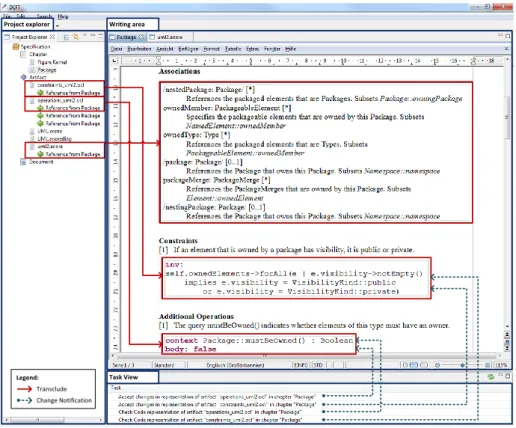Close the Package editor tab
The width and height of the screenshot is (516, 428).
point(142,37)
